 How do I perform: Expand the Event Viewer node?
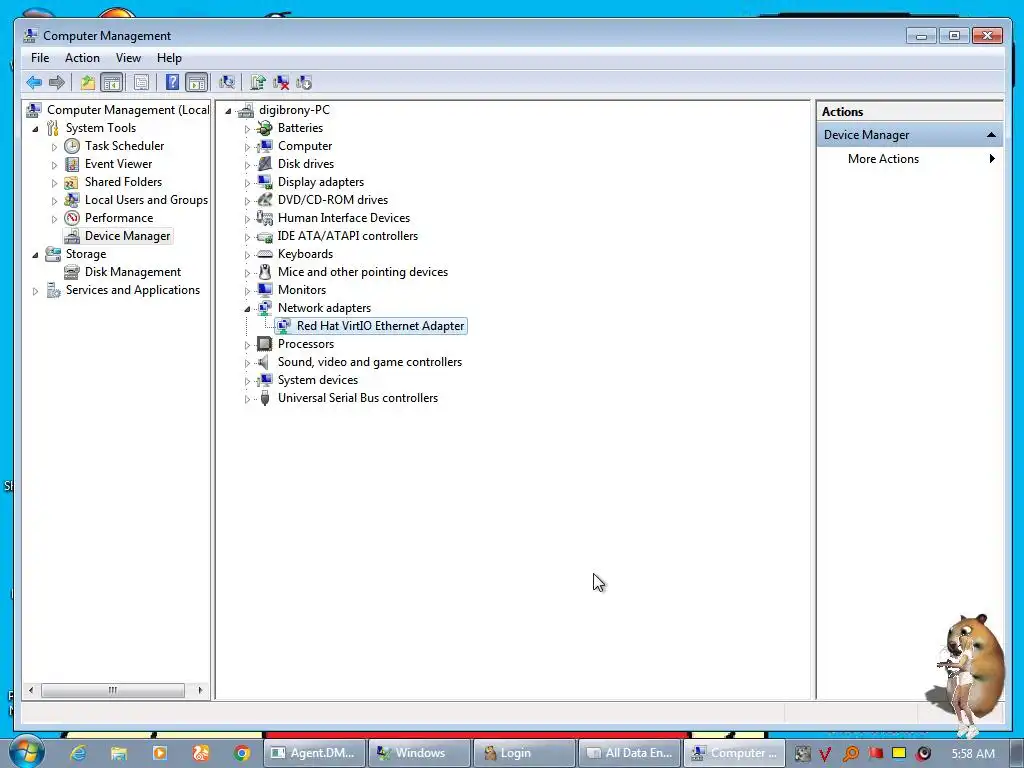[54, 165]
